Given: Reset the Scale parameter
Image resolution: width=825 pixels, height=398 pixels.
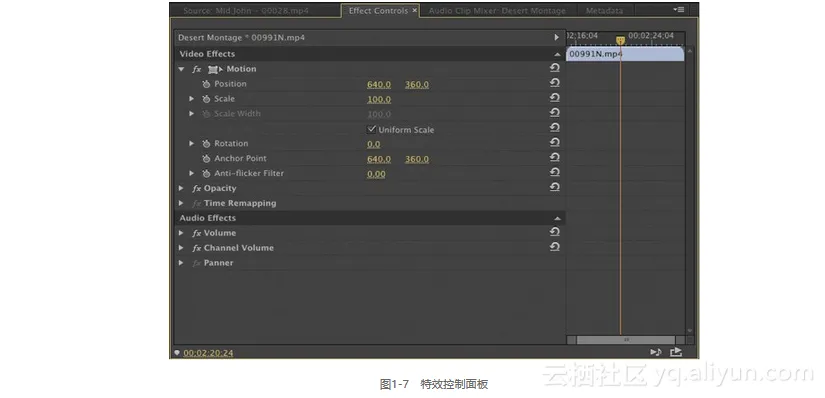Looking at the screenshot, I should coord(555,98).
